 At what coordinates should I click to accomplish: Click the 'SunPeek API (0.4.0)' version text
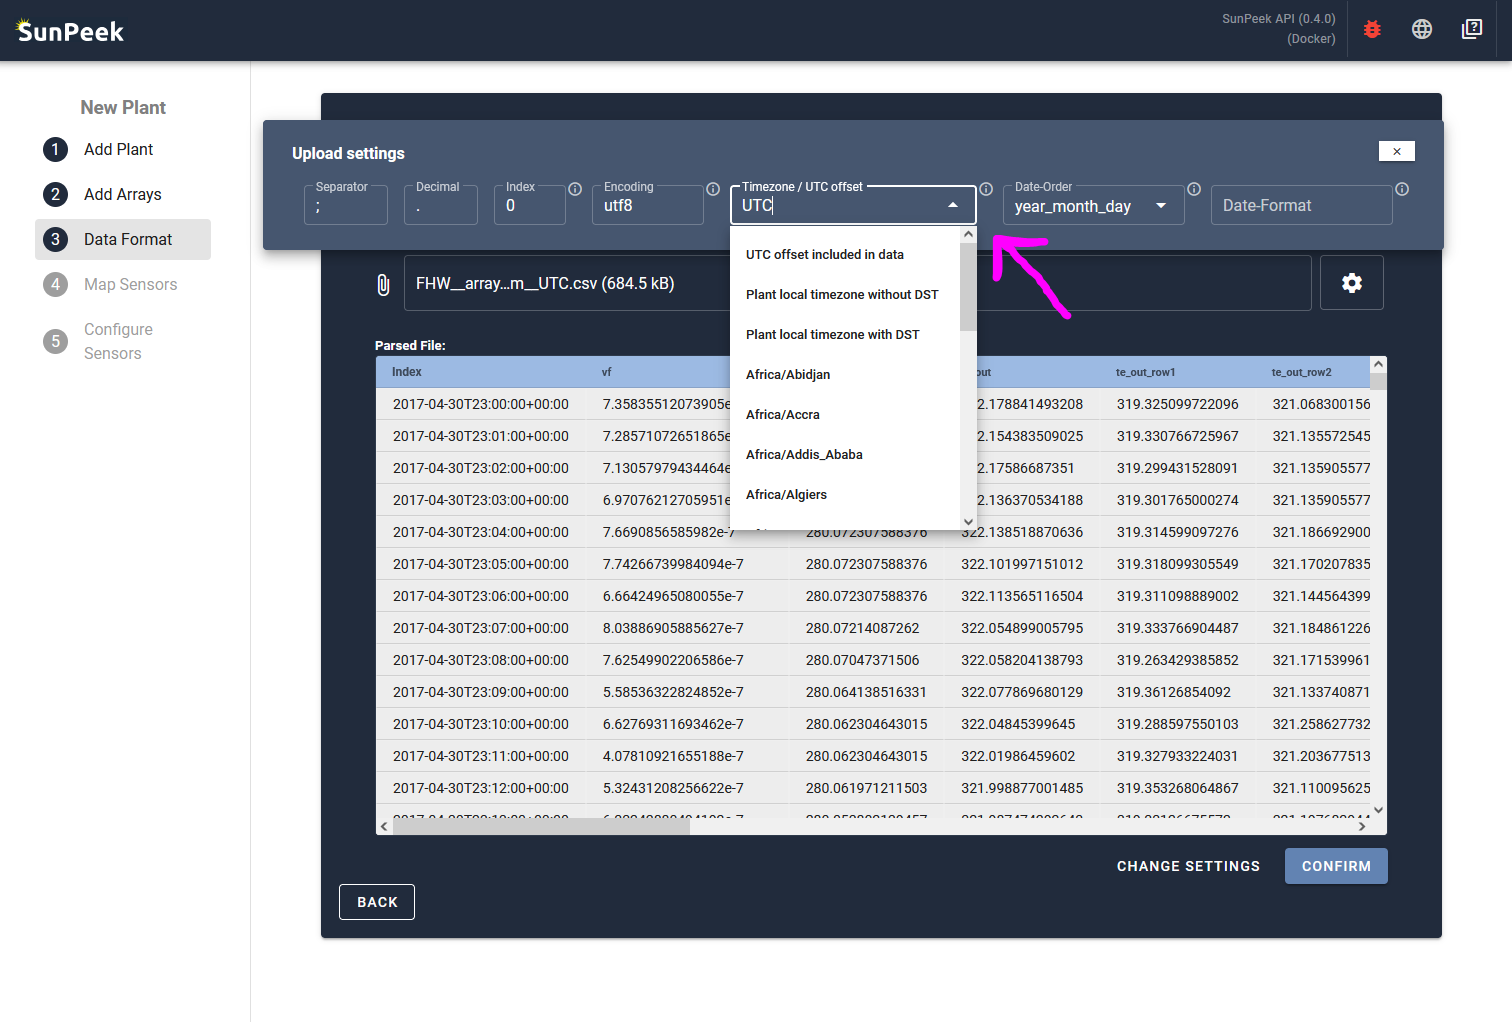(1278, 19)
